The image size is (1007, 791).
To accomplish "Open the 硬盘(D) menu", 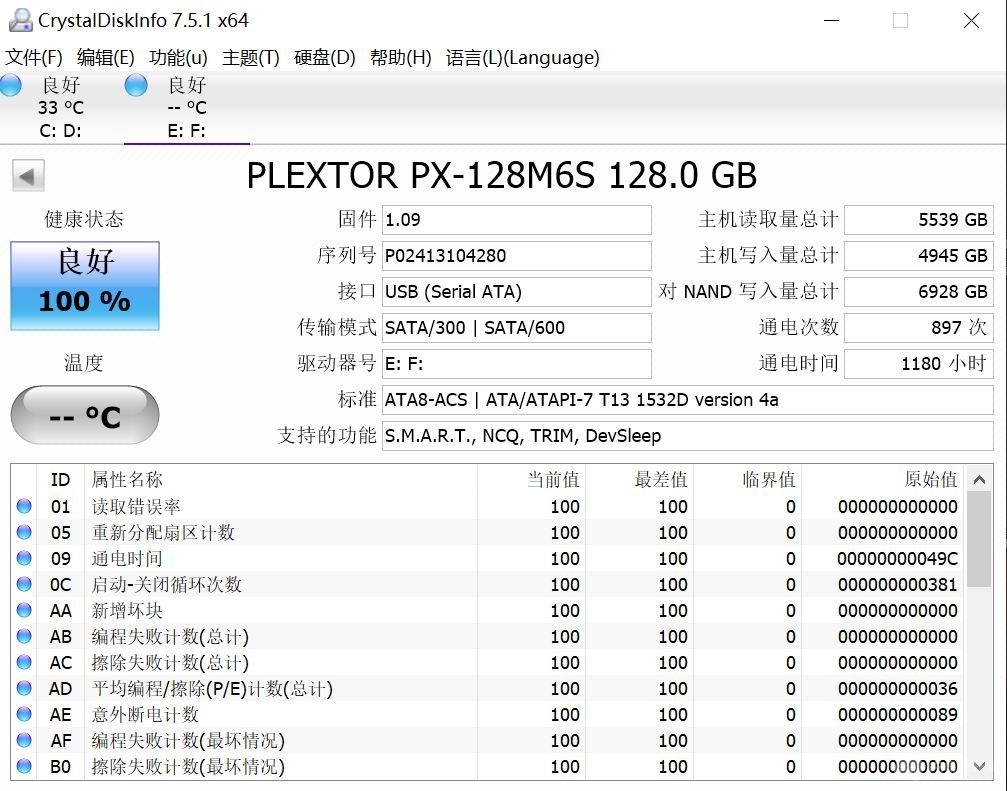I will pos(325,58).
